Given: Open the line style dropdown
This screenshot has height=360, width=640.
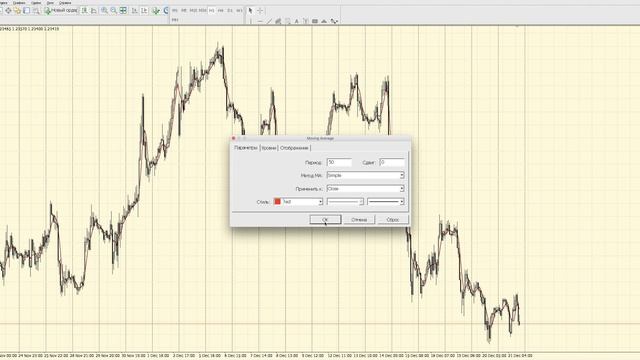Looking at the screenshot, I should [x=345, y=202].
